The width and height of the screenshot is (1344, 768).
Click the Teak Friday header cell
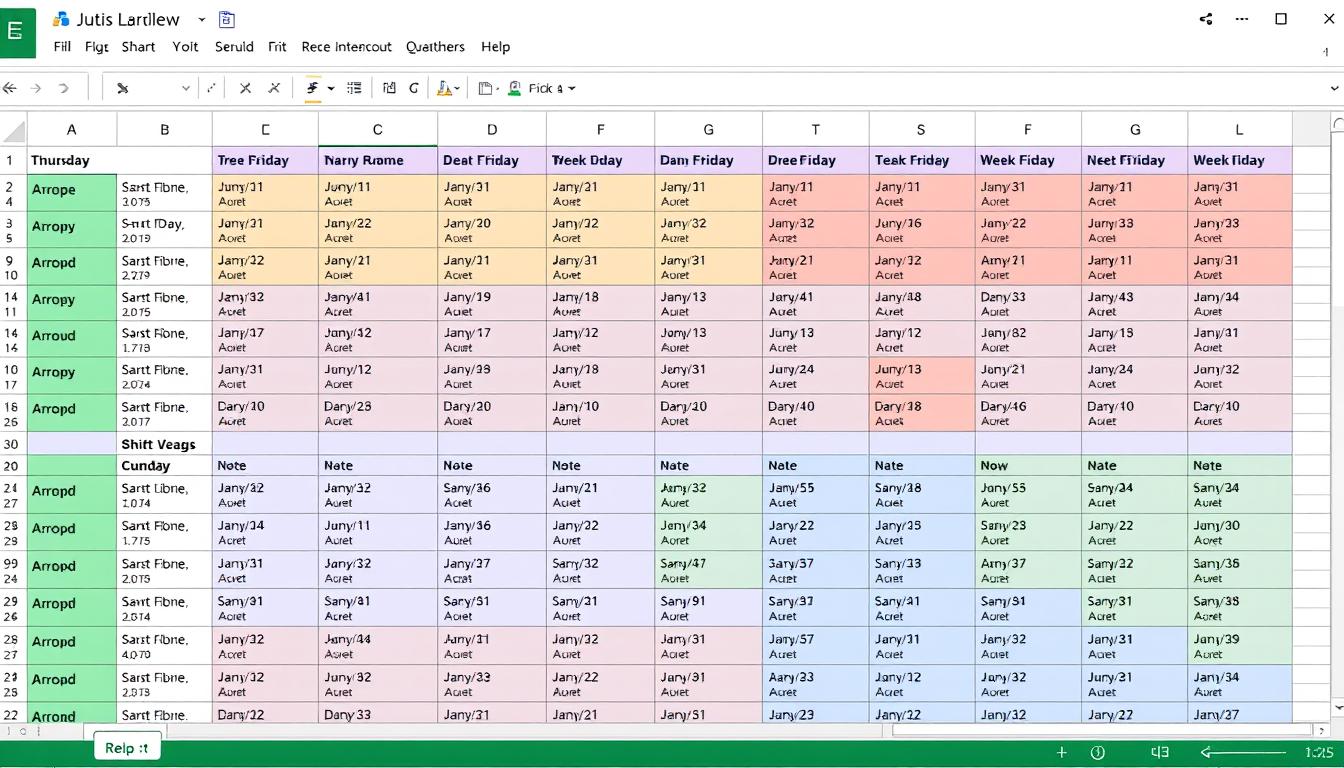click(922, 160)
